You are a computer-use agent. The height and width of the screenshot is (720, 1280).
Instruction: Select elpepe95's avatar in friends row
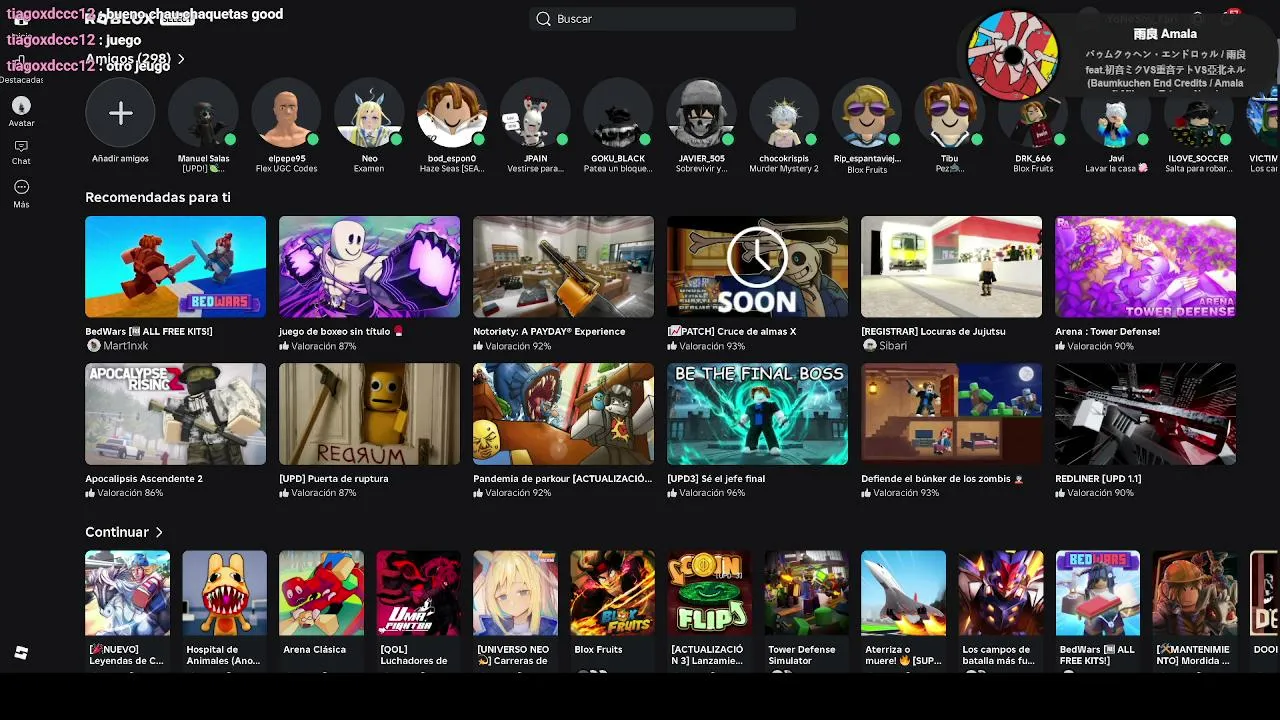click(286, 113)
